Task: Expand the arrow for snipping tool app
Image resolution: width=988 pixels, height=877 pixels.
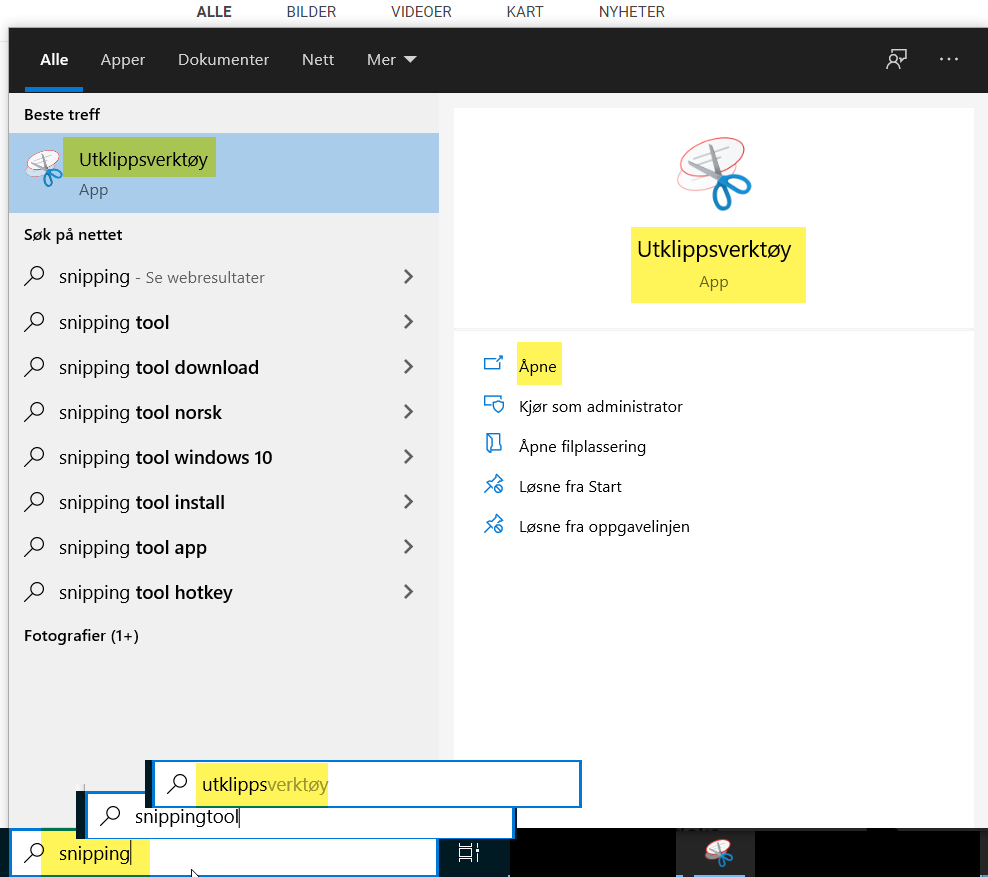Action: (x=408, y=547)
